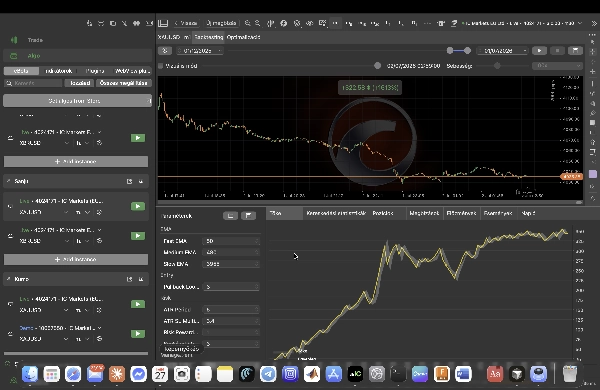Open dropdown right of the speed slider

557,66
